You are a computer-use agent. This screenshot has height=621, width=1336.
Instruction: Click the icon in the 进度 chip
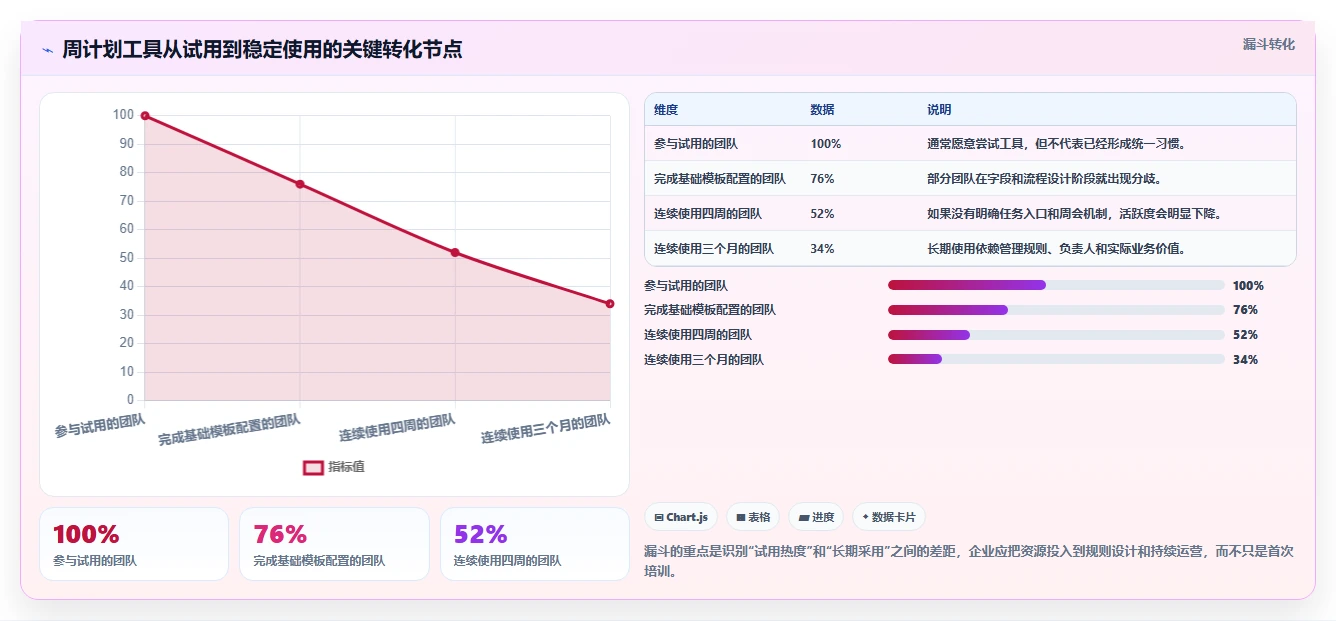tap(803, 517)
